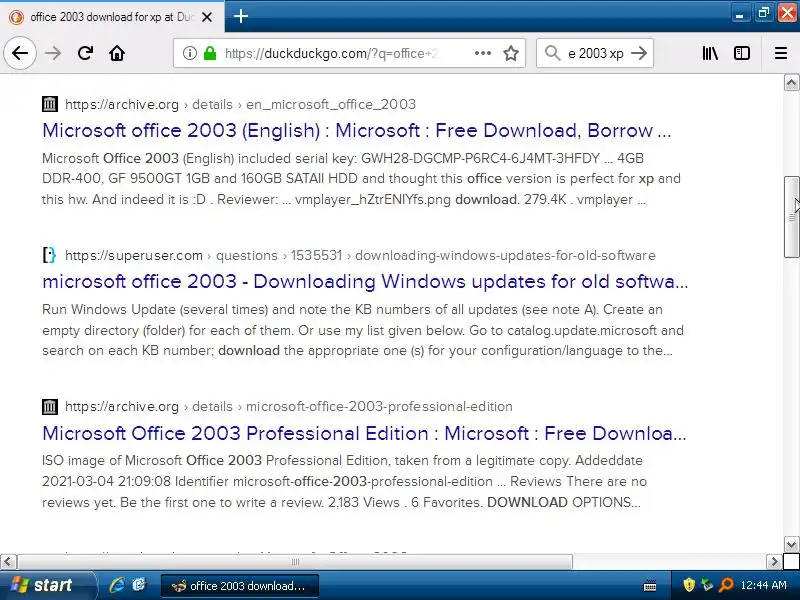This screenshot has height=600, width=800.
Task: Click the superuser.com site favicon
Action: (x=49, y=255)
